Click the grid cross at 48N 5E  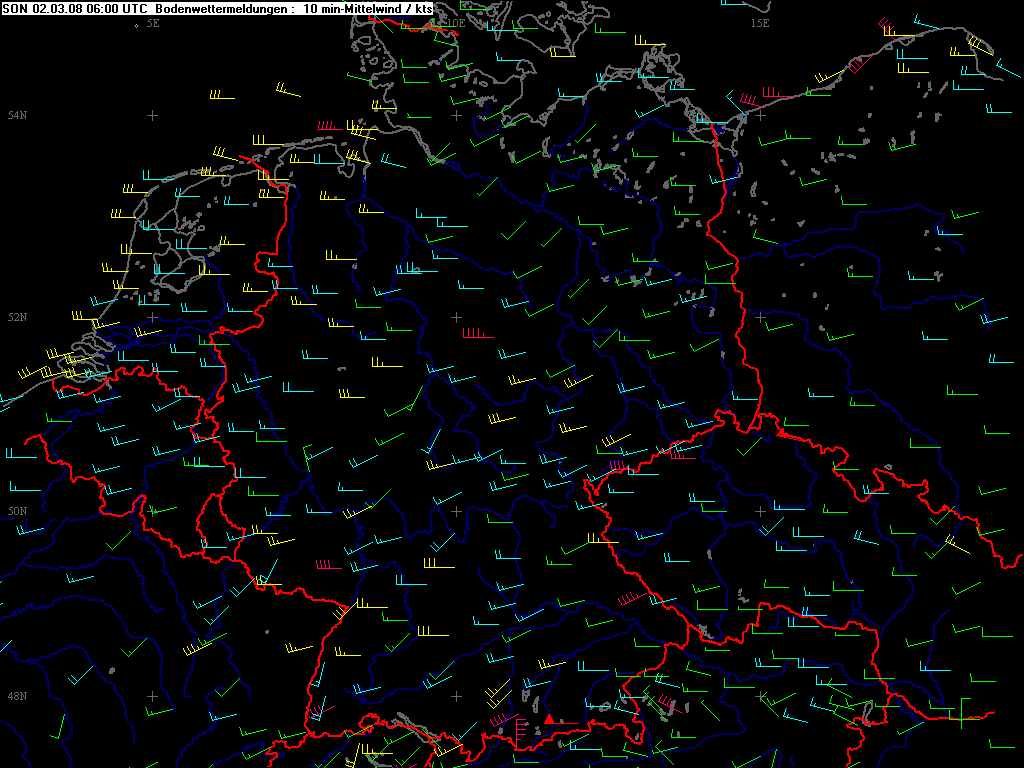[x=152, y=696]
